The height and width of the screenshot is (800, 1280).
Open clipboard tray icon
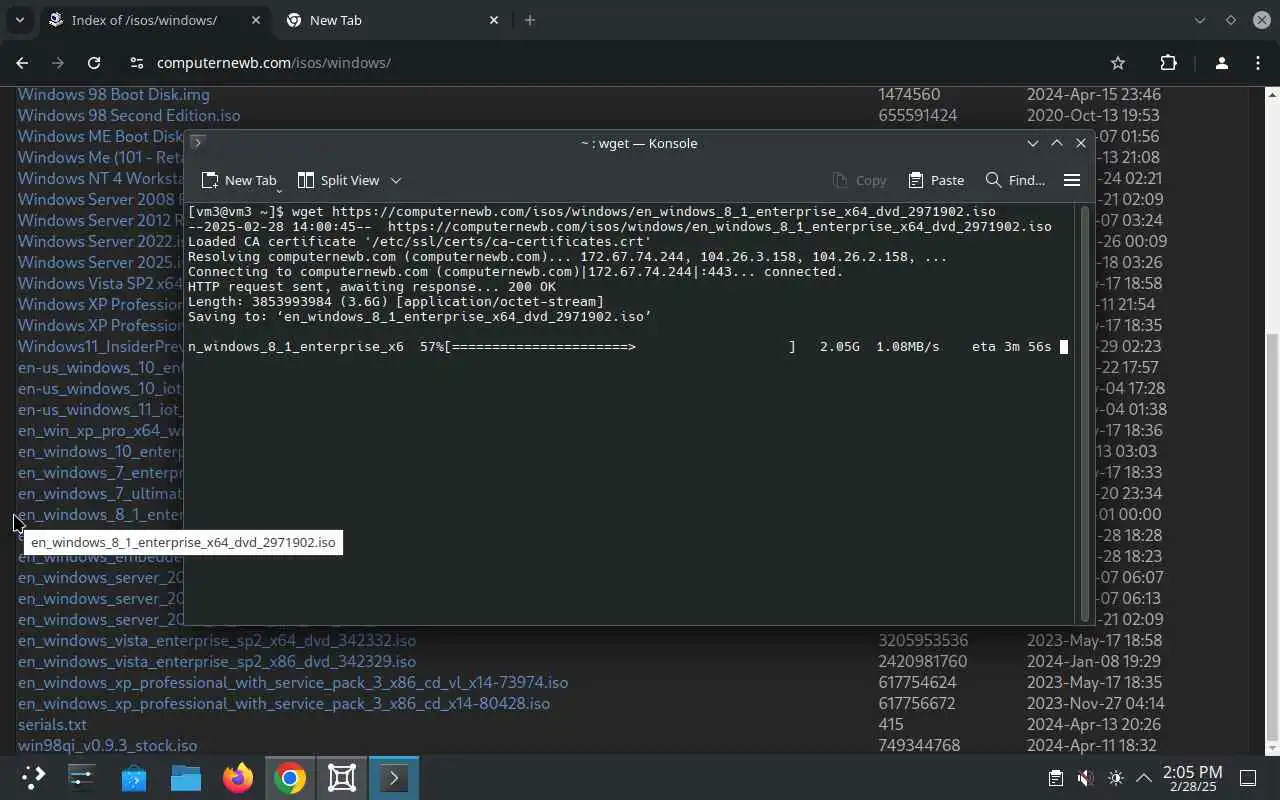click(1055, 778)
